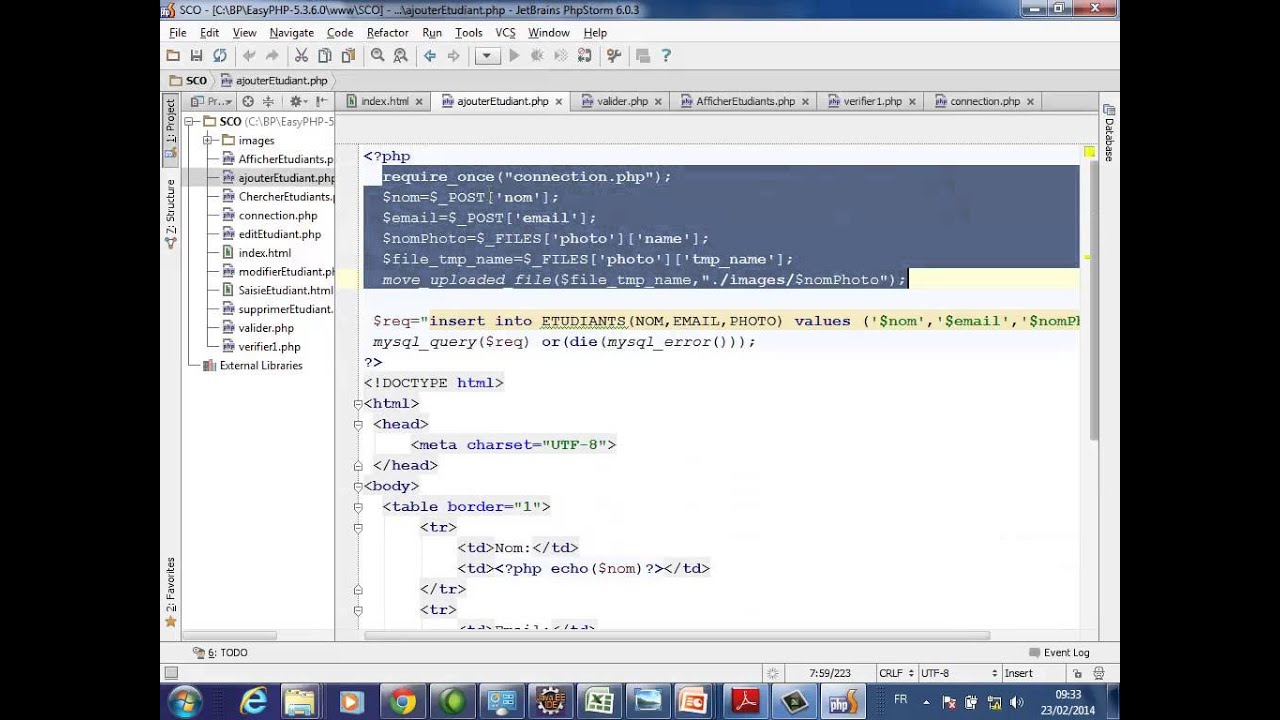Image resolution: width=1280 pixels, height=720 pixels.
Task: Click the Synchronize refresh icon
Action: click(x=219, y=56)
